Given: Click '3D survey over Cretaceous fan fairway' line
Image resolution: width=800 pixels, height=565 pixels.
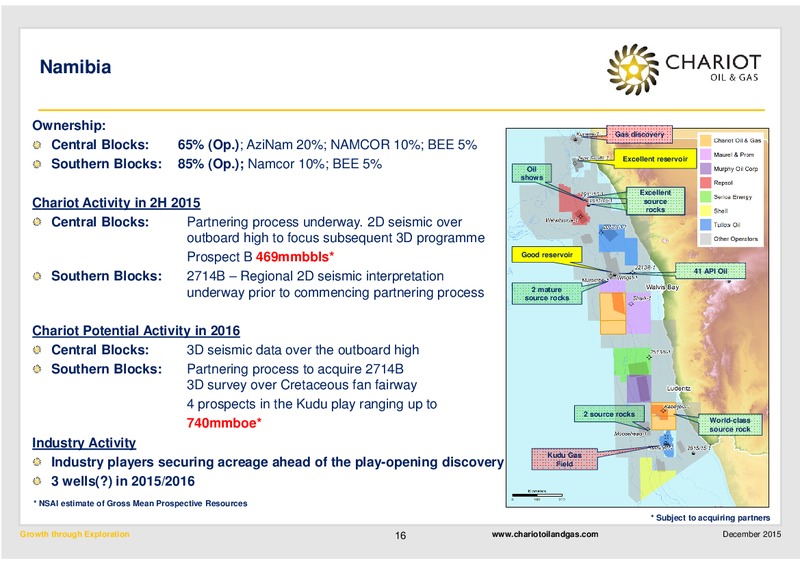Looking at the screenshot, I should (x=302, y=385).
